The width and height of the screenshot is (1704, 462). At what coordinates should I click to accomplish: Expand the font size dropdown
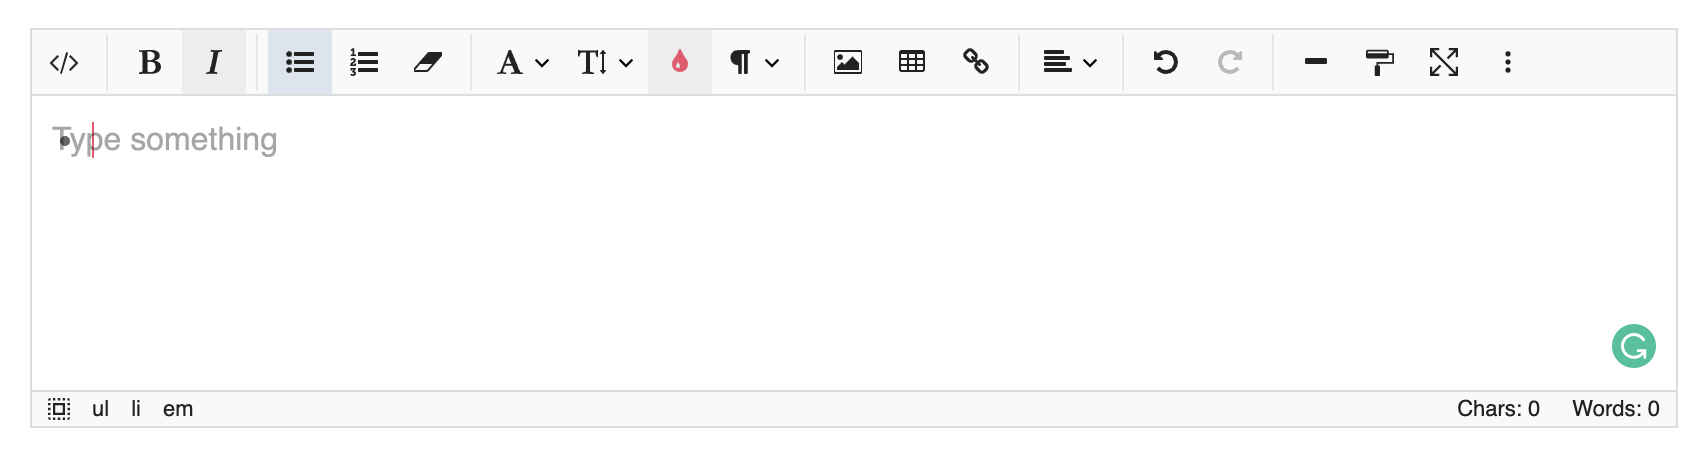point(606,62)
